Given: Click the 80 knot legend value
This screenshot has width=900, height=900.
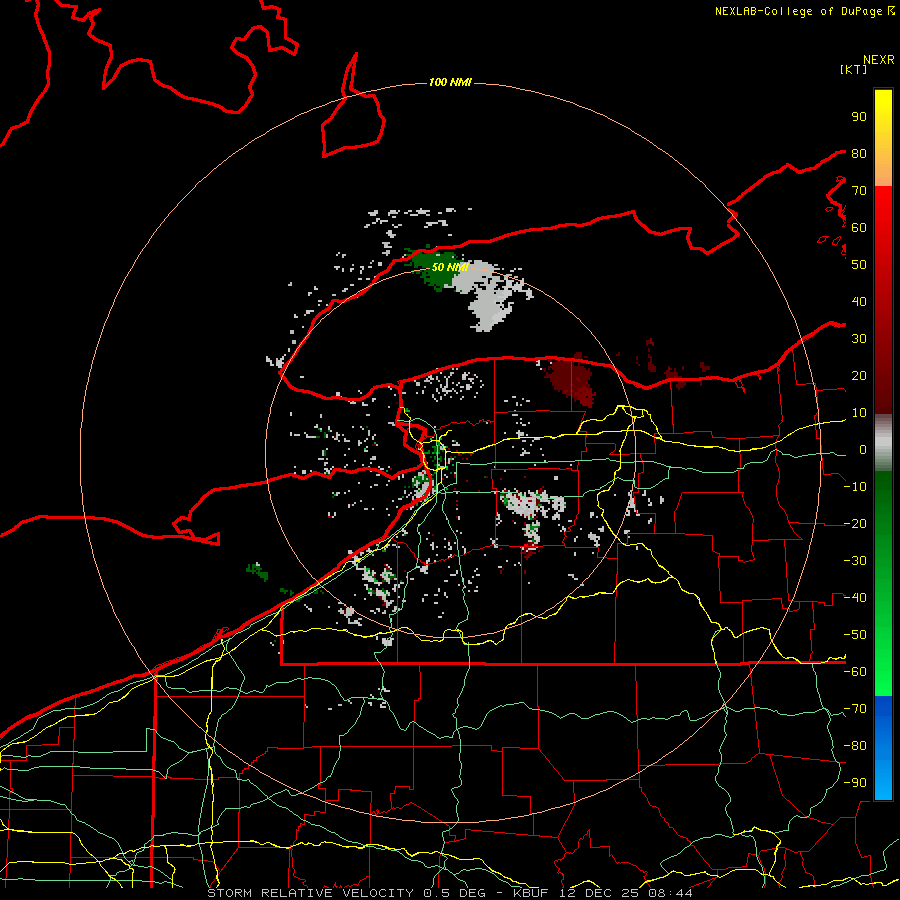Looking at the screenshot, I should [x=859, y=153].
